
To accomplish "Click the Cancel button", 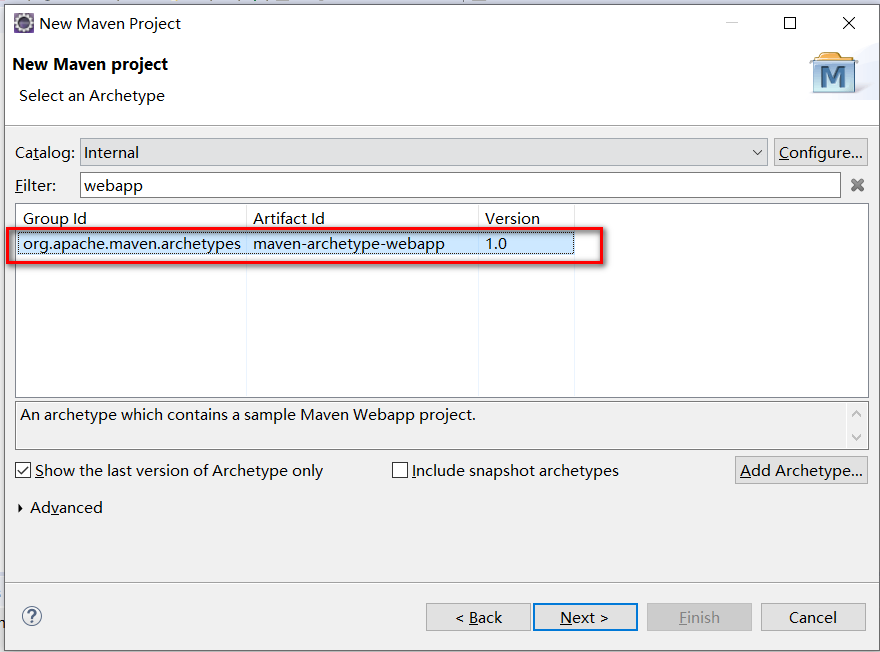I will 813,617.
